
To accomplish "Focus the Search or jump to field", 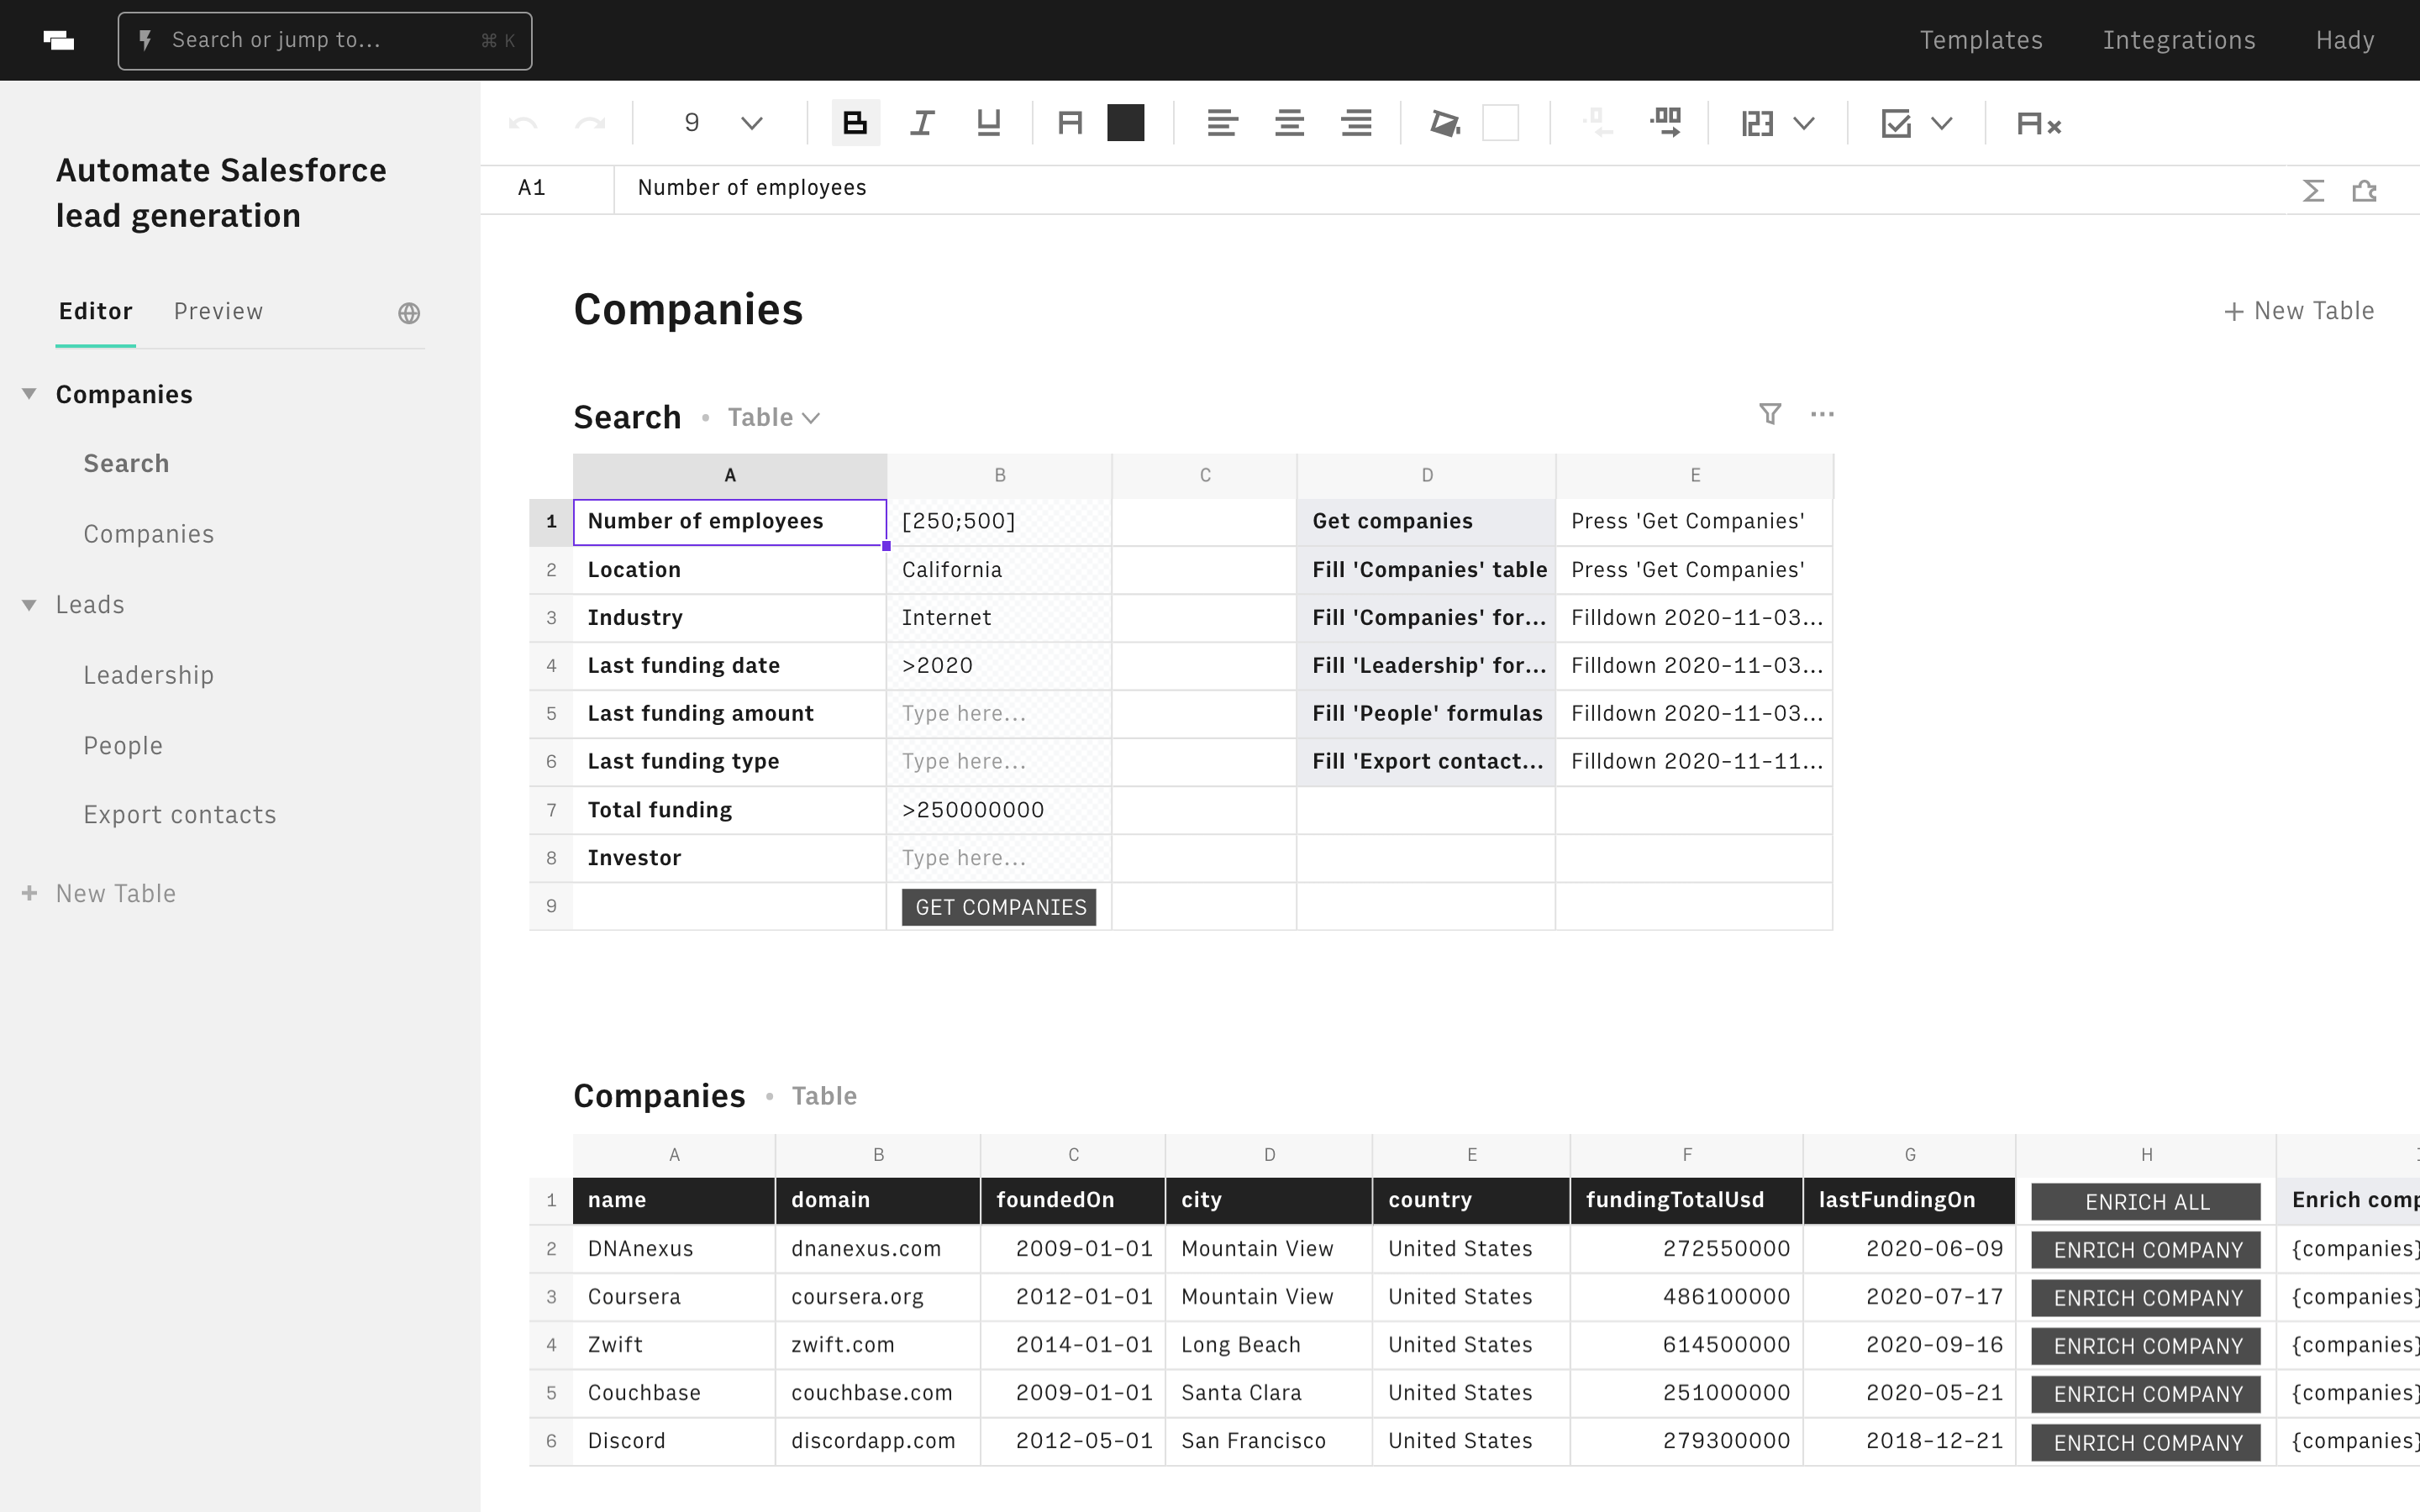I will click(x=325, y=41).
